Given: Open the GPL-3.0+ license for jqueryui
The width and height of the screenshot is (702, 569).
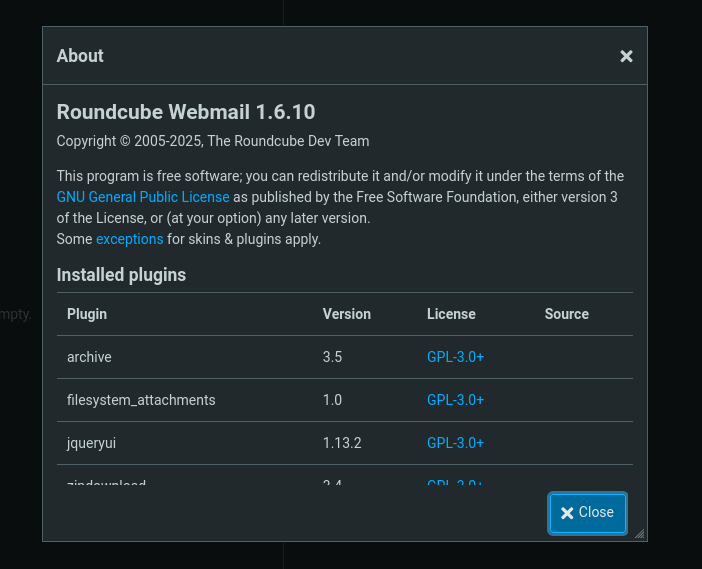Looking at the screenshot, I should point(455,443).
